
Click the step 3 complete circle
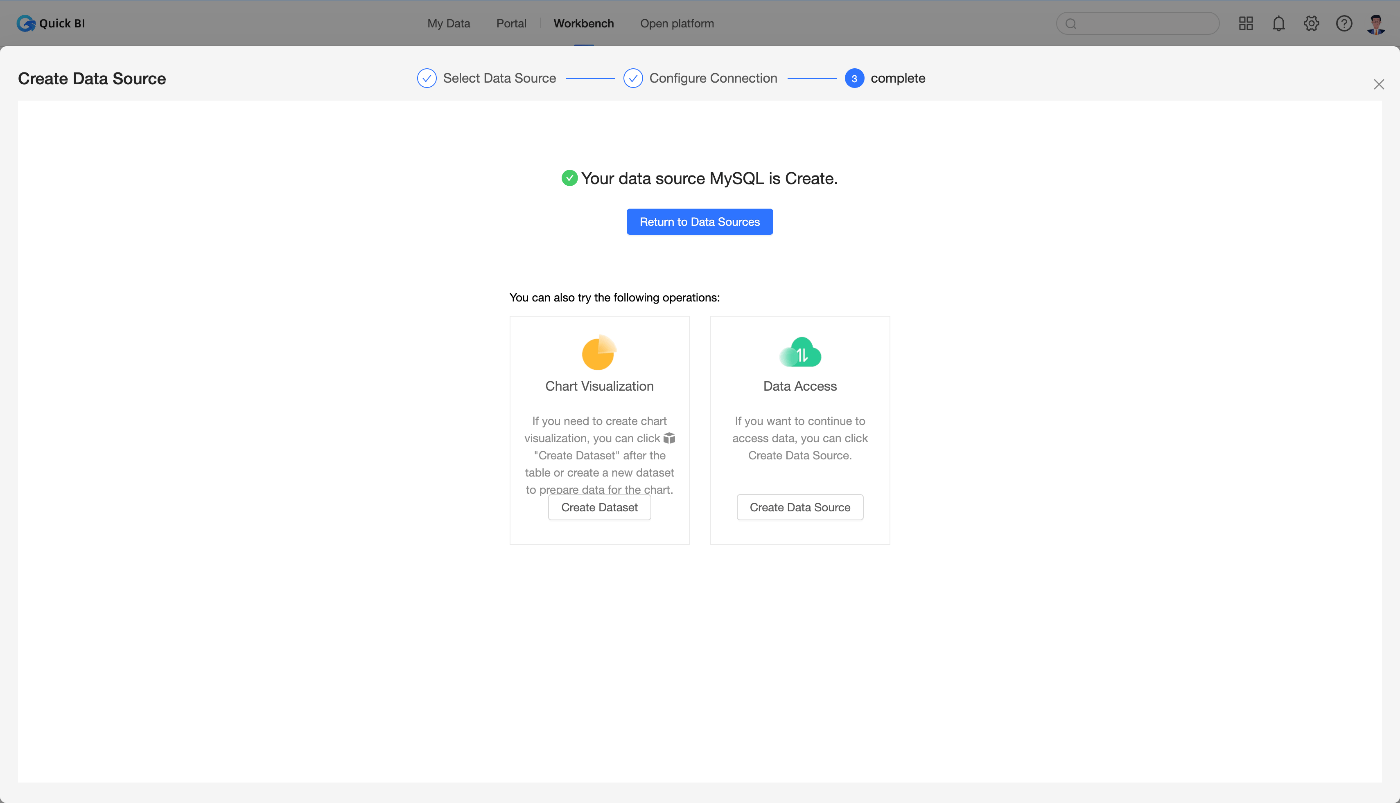854,78
